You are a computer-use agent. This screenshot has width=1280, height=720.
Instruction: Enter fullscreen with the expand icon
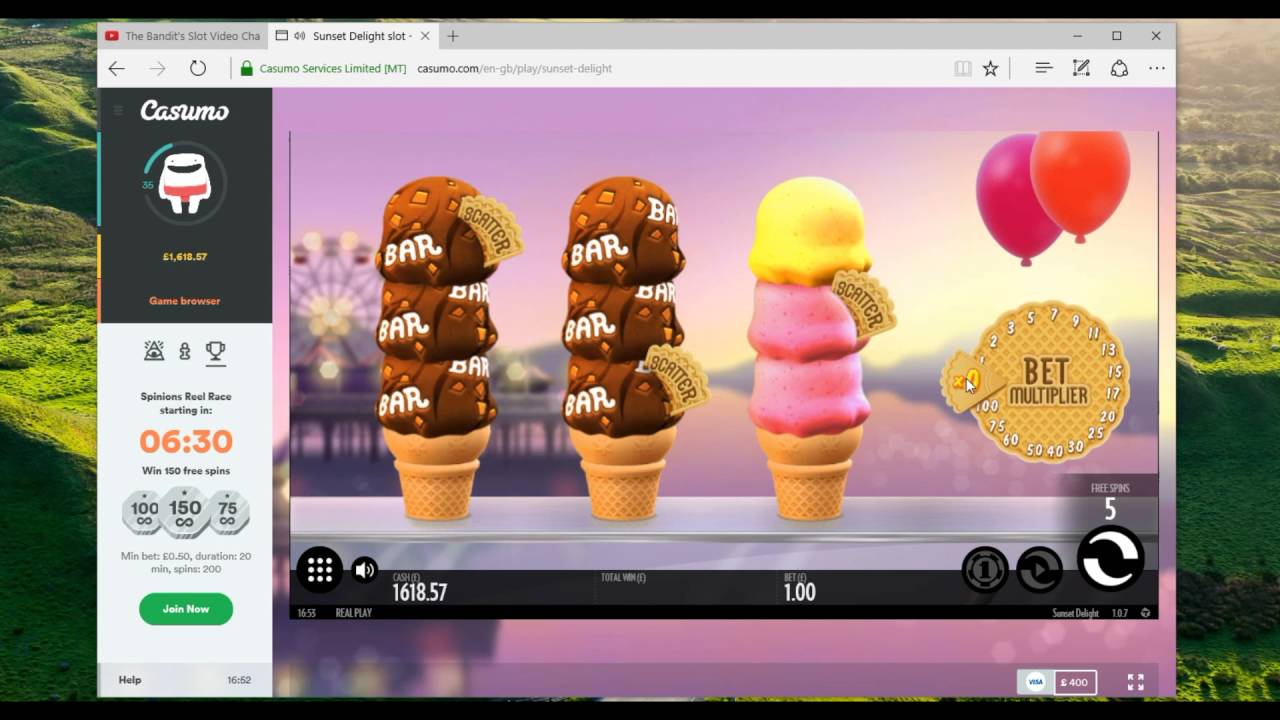[x=1135, y=682]
